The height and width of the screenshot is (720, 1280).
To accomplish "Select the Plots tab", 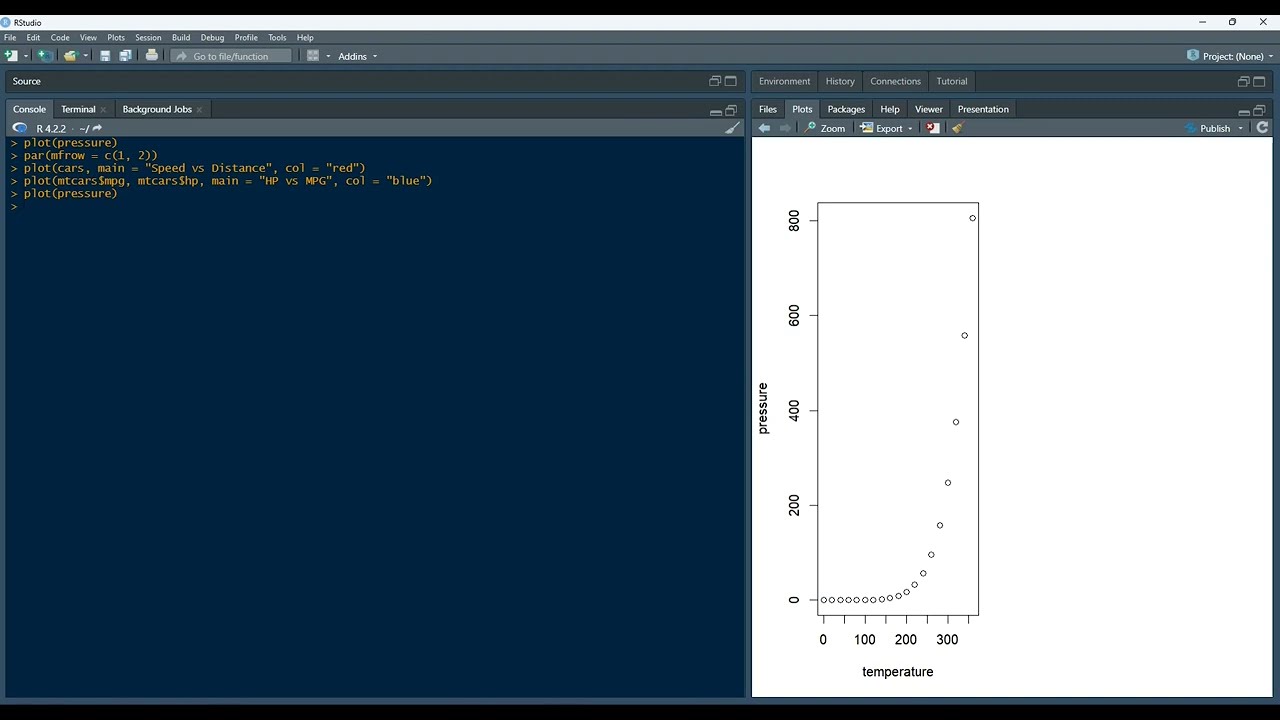I will click(802, 109).
